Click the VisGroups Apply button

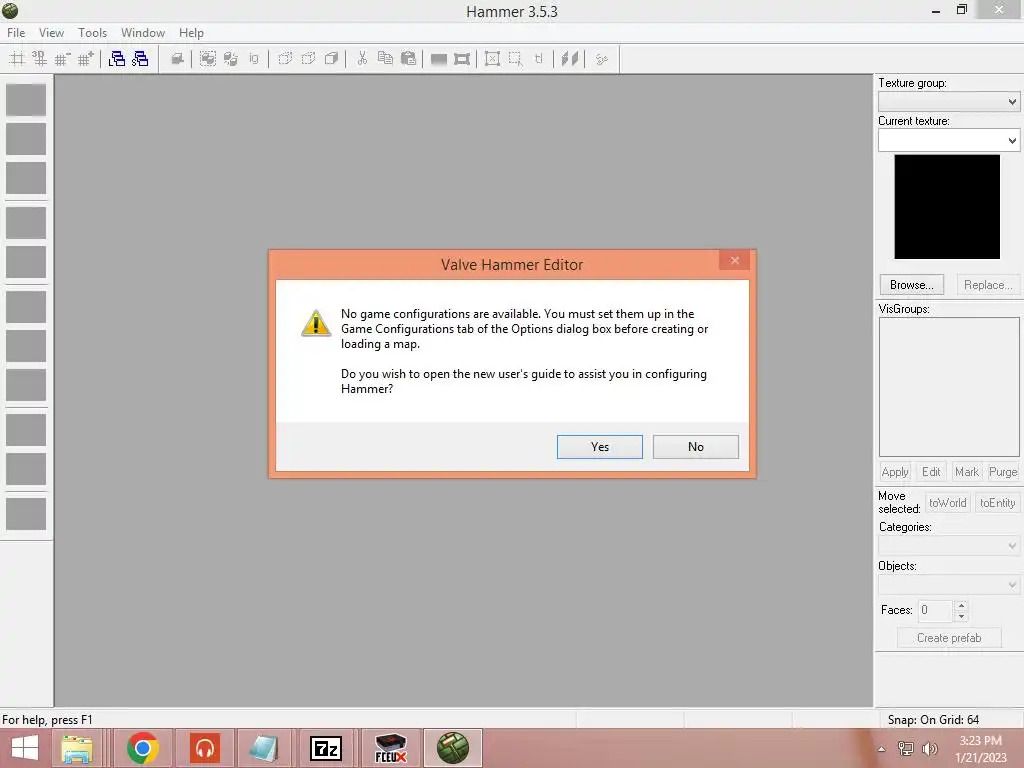click(895, 472)
